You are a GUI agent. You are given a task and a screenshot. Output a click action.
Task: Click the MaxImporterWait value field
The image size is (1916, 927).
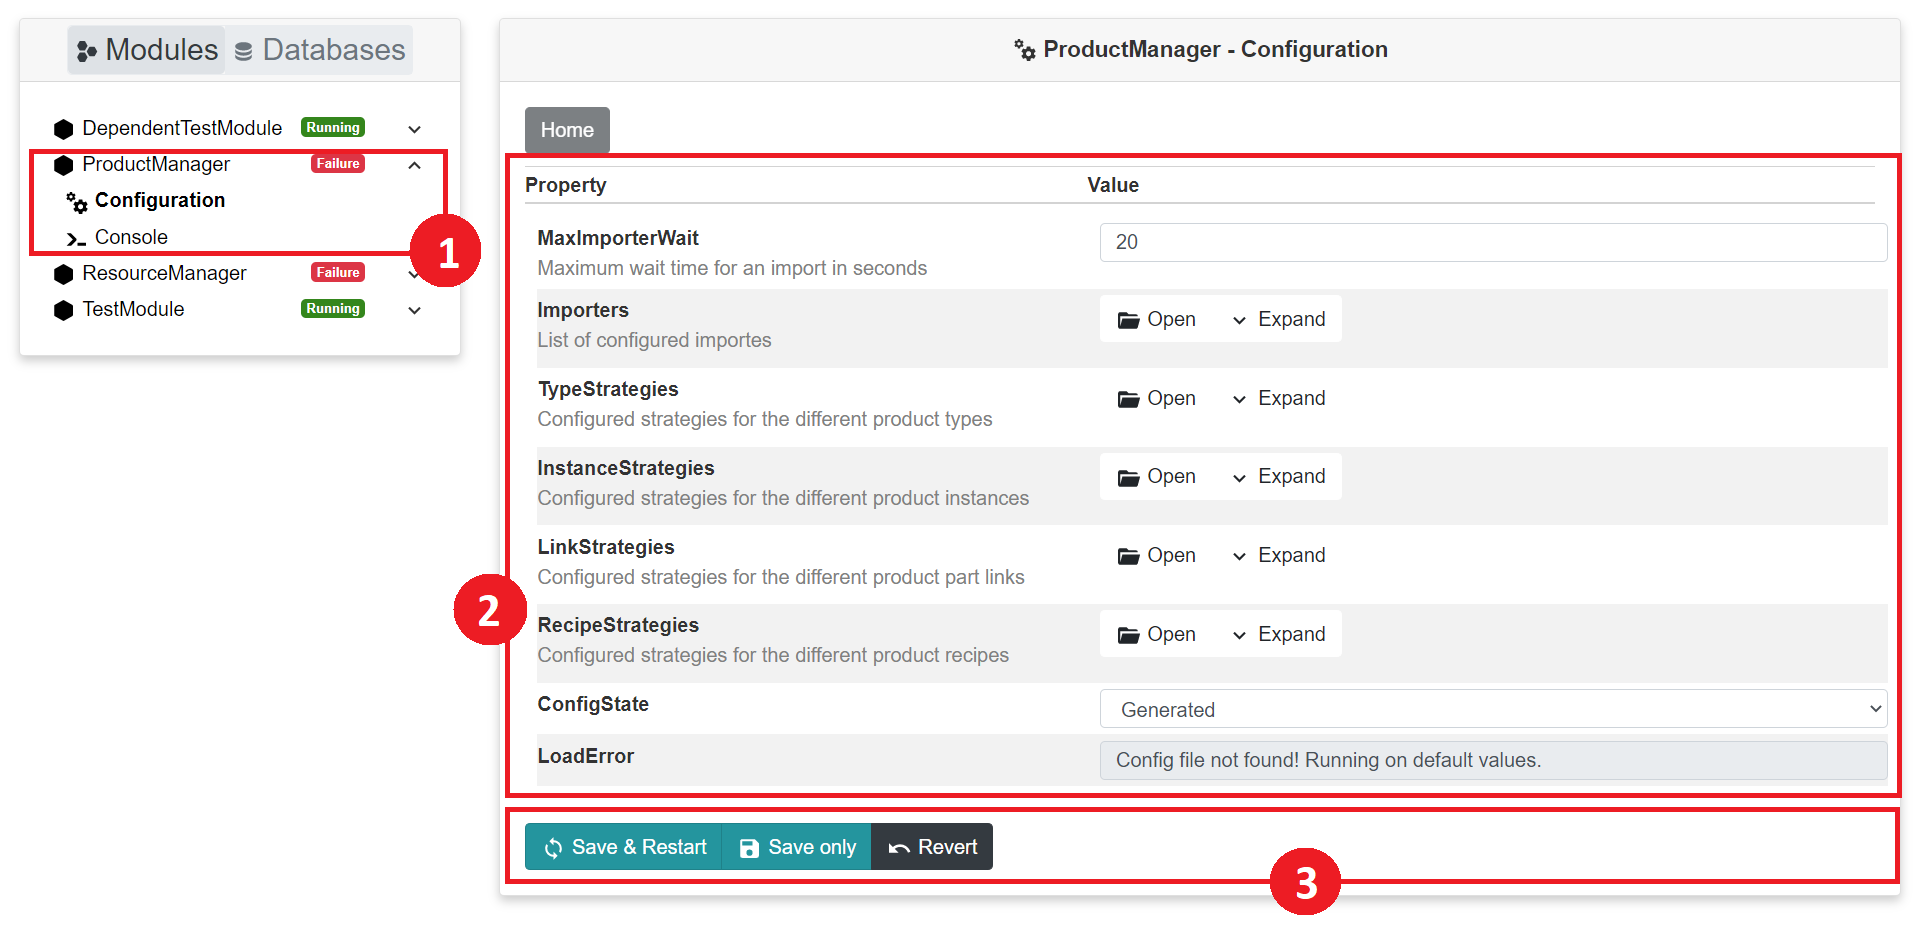tap(1493, 242)
